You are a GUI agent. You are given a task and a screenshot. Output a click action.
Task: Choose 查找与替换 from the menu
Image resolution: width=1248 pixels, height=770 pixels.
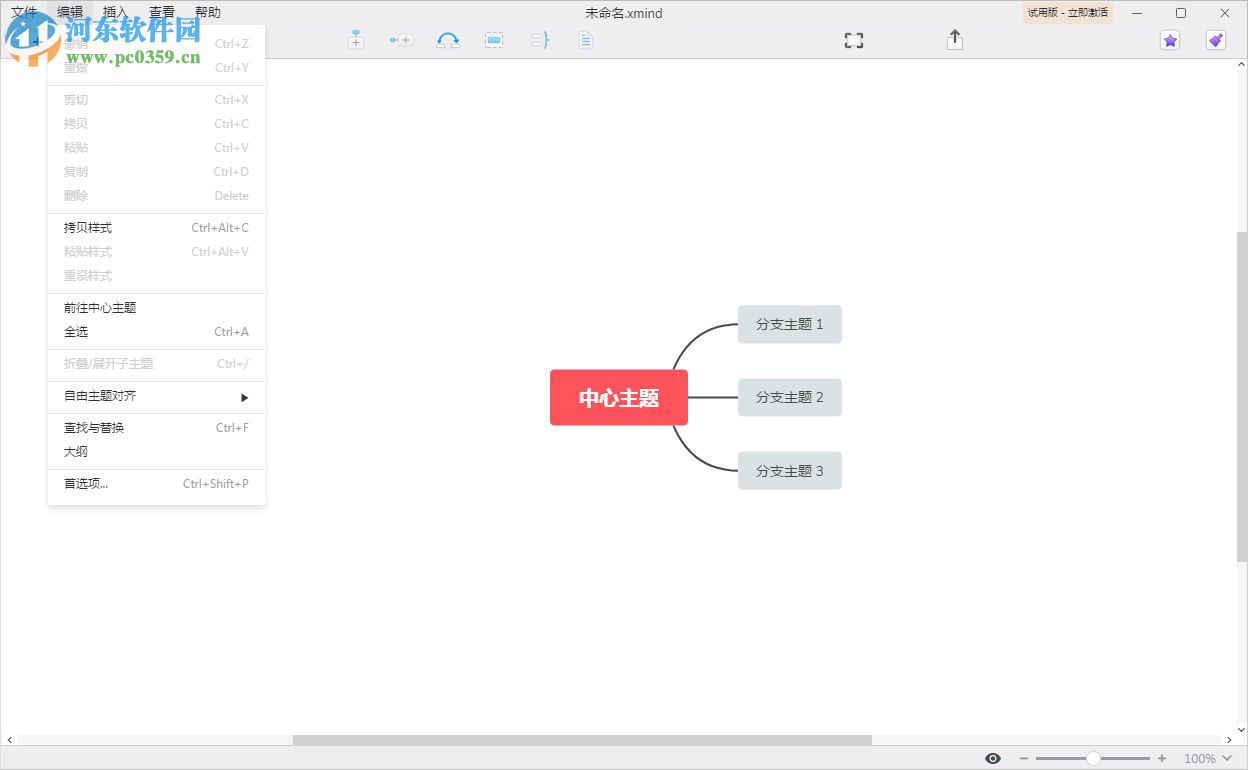tap(156, 428)
